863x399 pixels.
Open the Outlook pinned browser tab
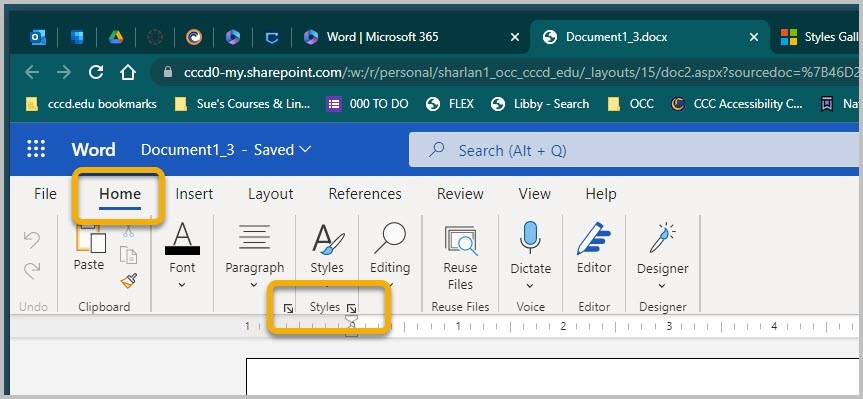pyautogui.click(x=38, y=37)
